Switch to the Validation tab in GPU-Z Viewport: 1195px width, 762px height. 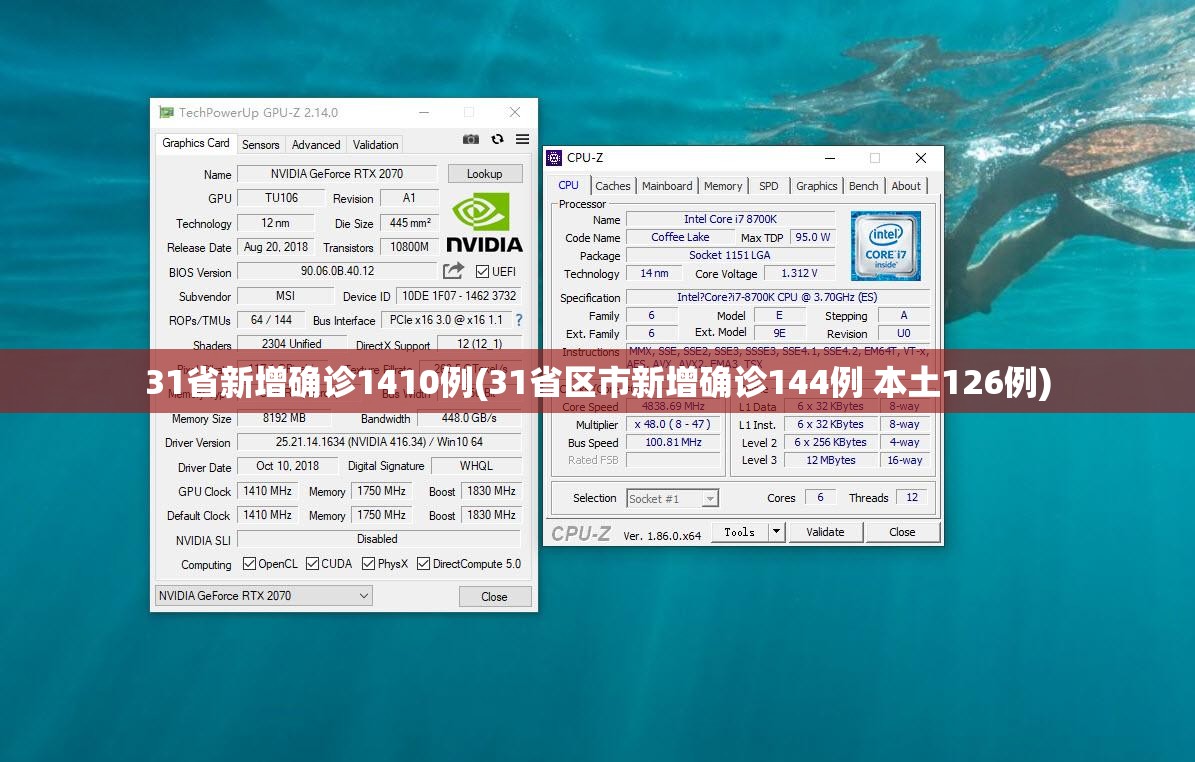[x=375, y=144]
